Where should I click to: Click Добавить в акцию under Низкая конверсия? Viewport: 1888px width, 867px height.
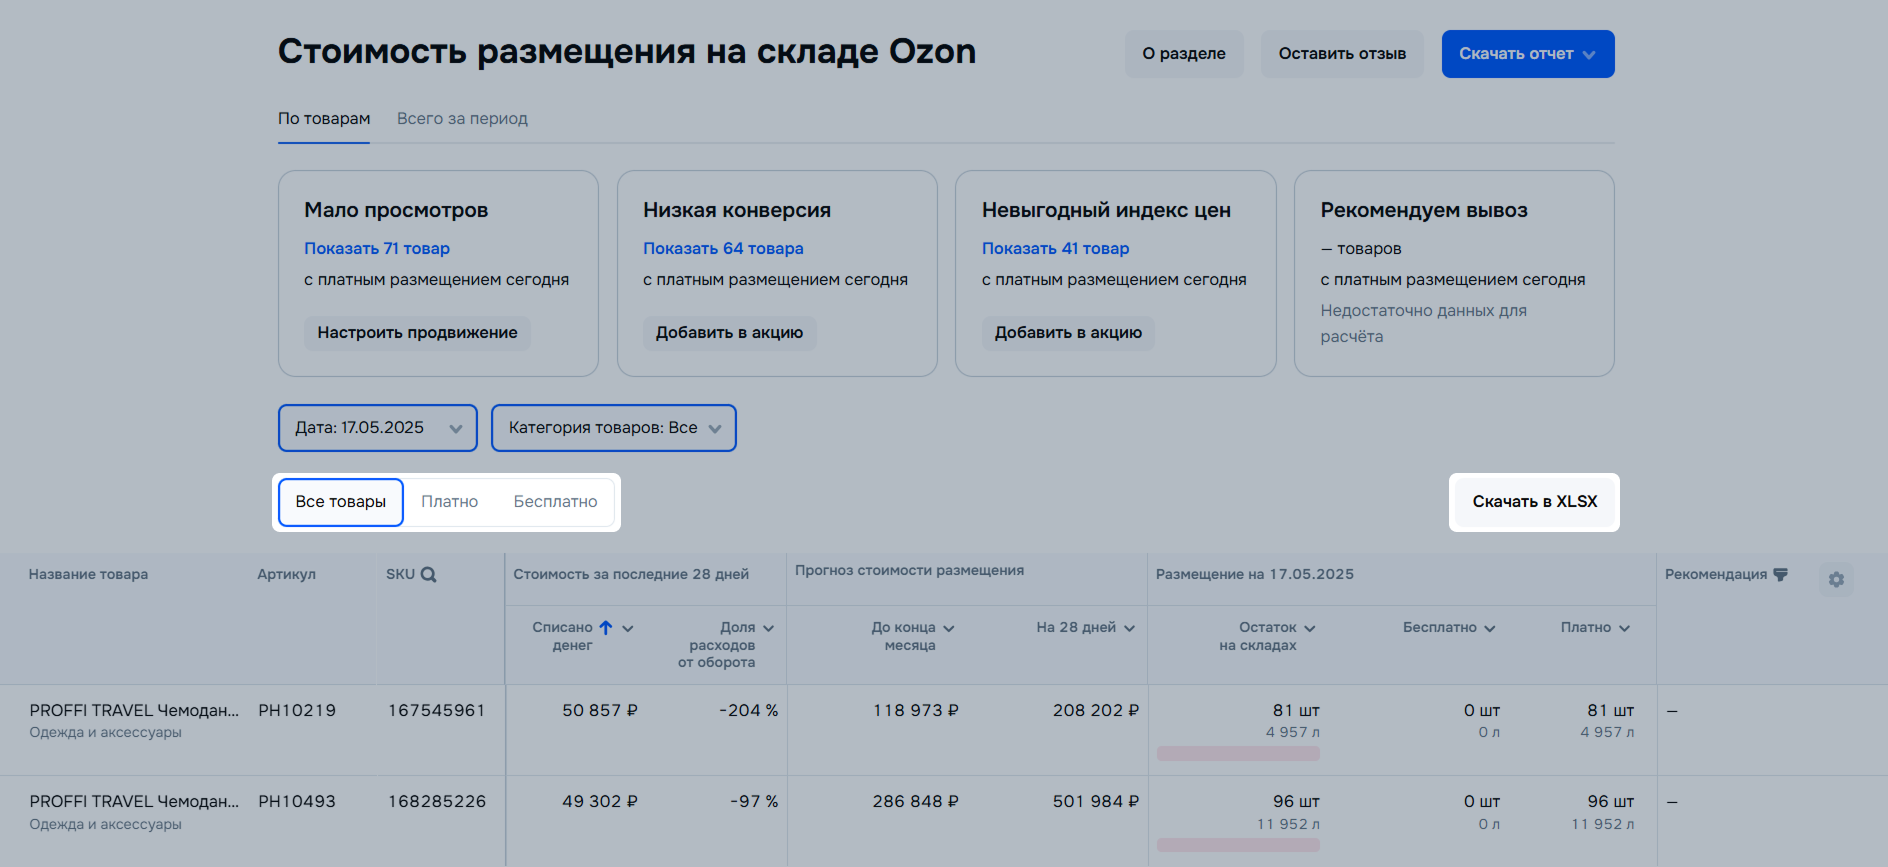[x=729, y=333]
